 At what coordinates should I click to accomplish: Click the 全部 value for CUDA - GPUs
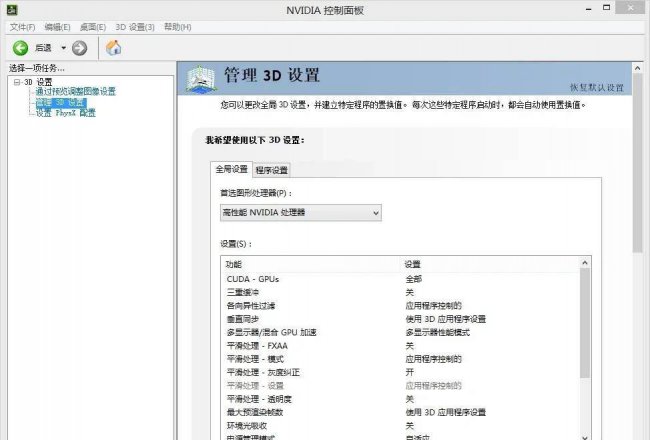pos(414,279)
